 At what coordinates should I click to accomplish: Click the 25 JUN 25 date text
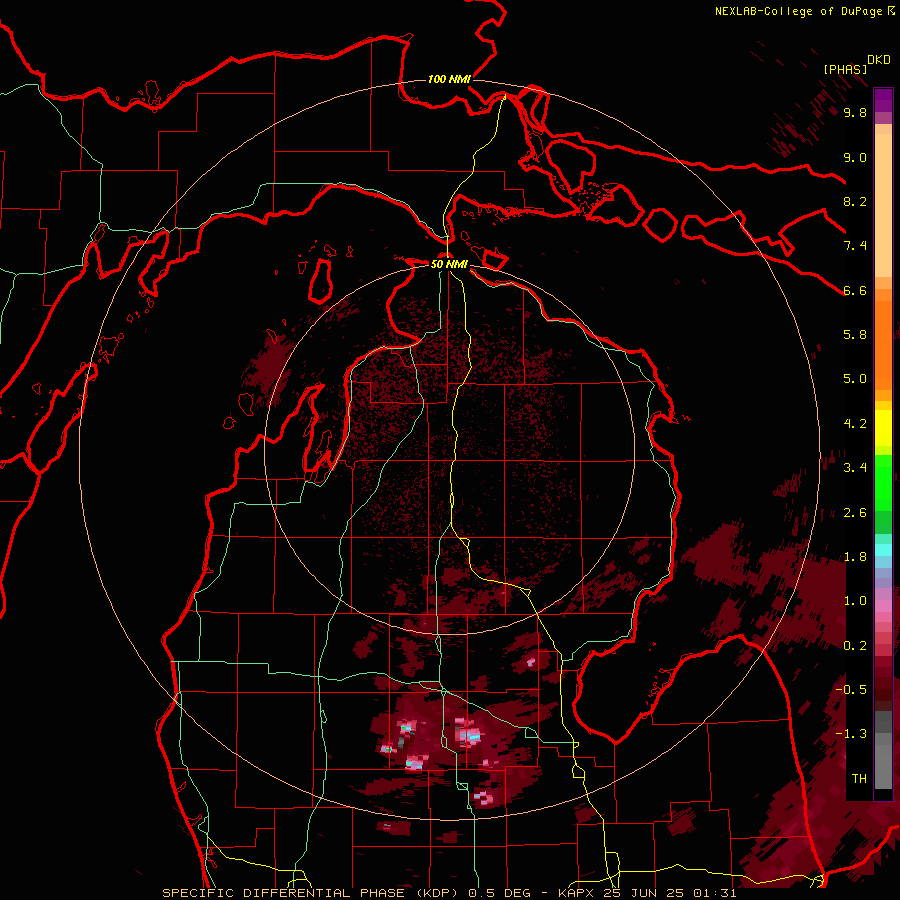pyautogui.click(x=646, y=893)
